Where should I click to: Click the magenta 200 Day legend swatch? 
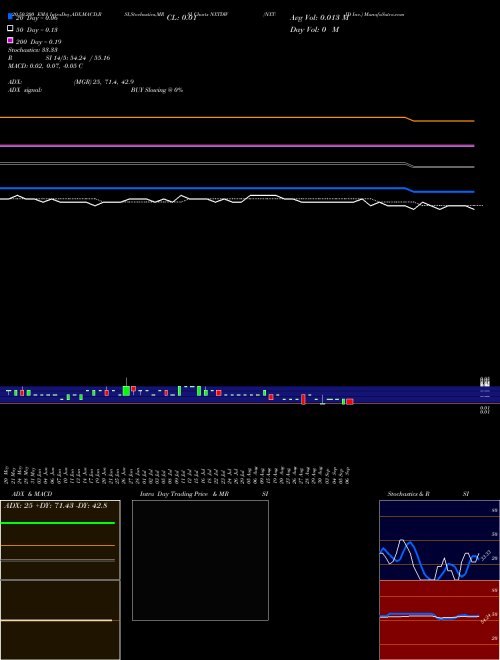11,40
